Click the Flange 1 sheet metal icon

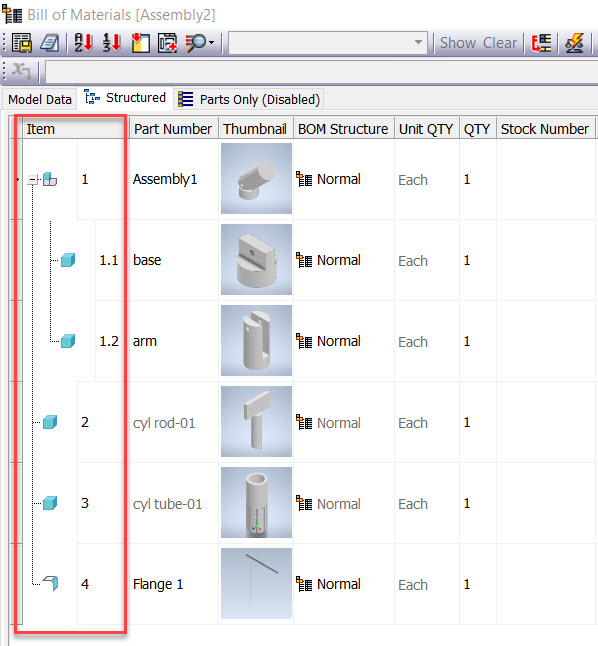(x=50, y=583)
